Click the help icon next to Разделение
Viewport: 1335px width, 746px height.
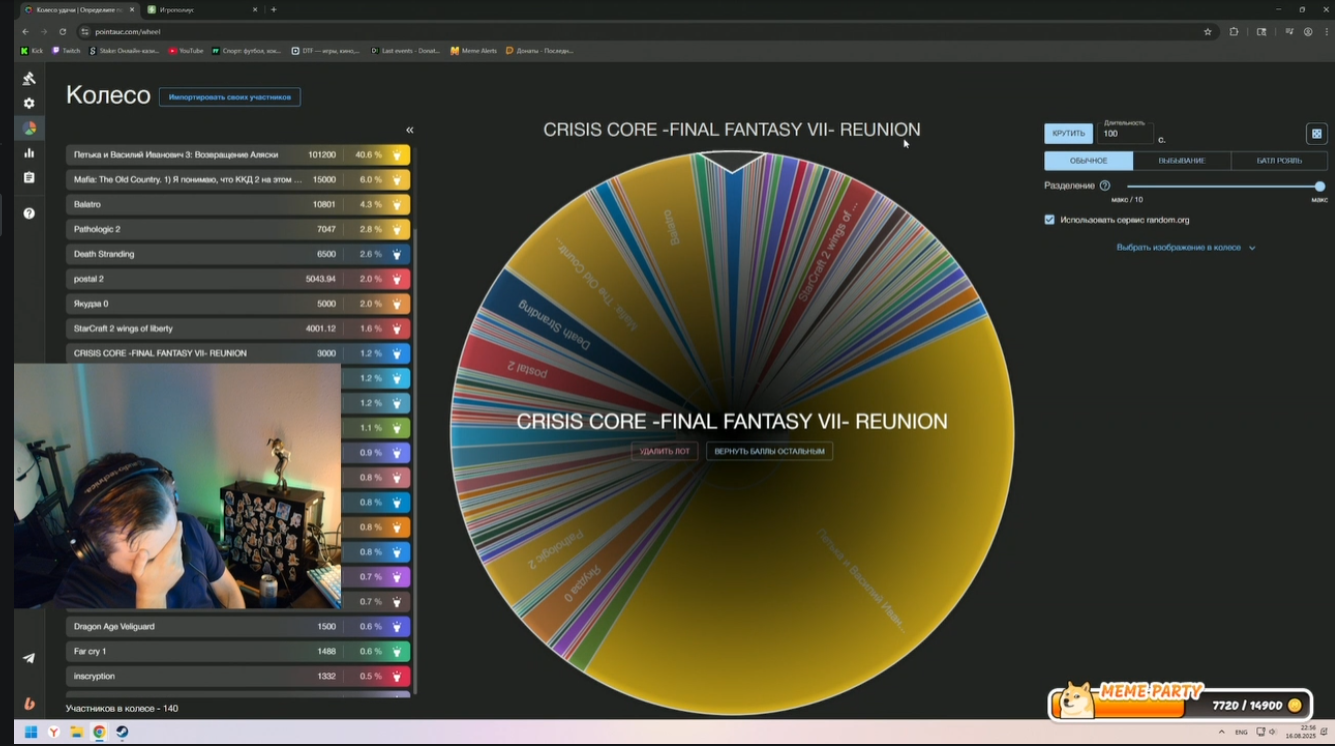point(1105,186)
